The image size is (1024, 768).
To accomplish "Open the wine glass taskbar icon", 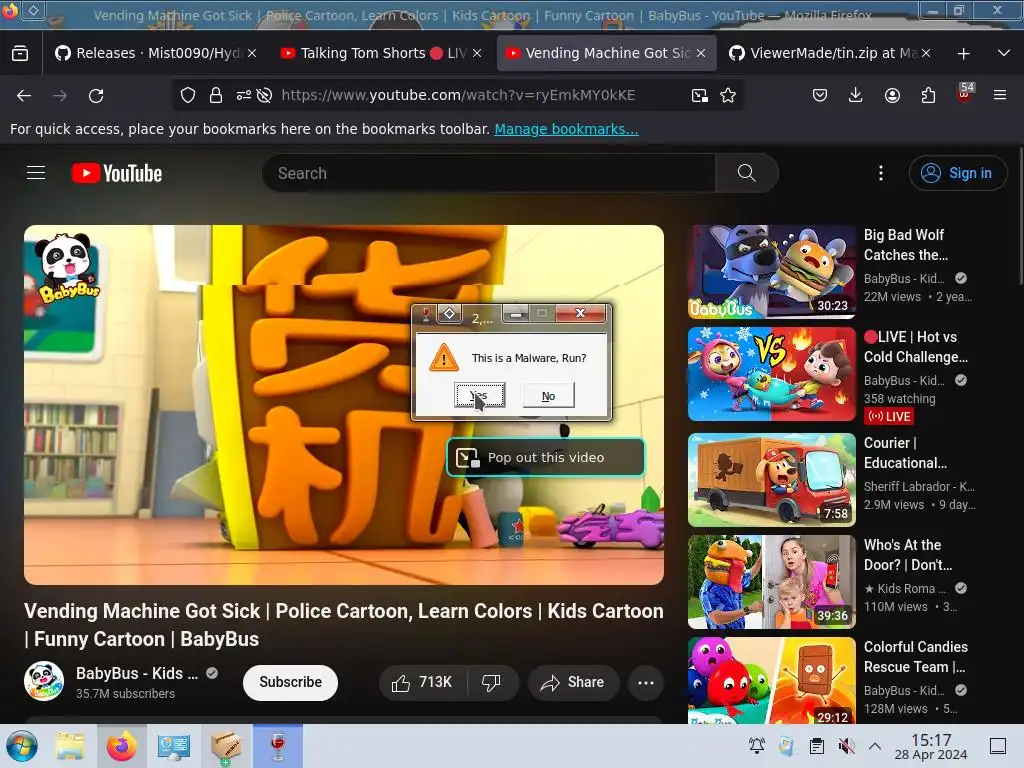I will click(278, 746).
